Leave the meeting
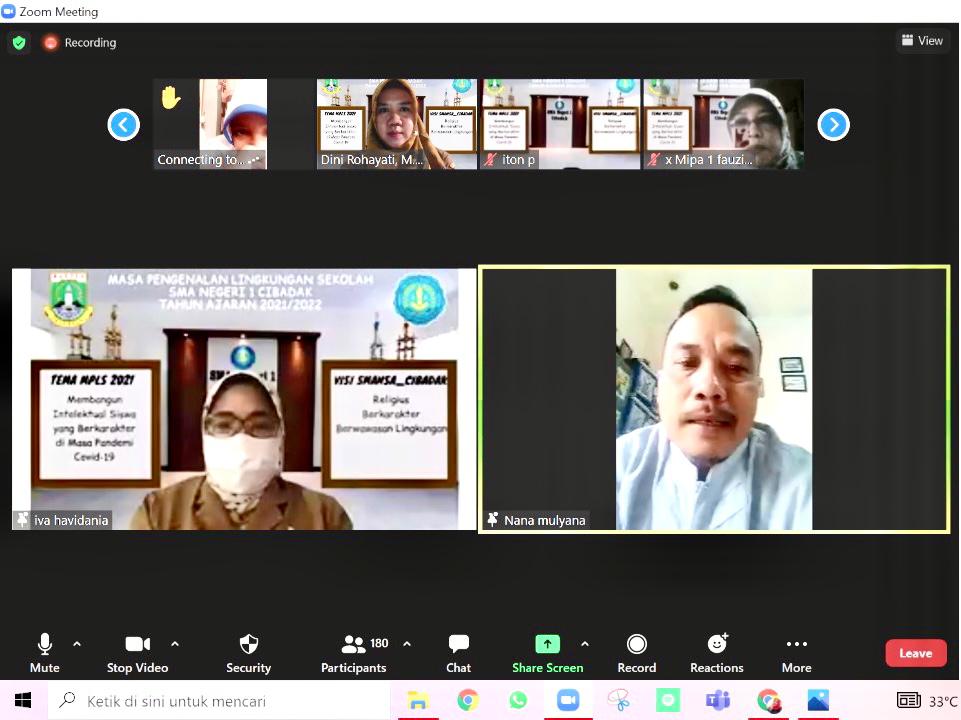The width and height of the screenshot is (961, 720). (x=915, y=653)
